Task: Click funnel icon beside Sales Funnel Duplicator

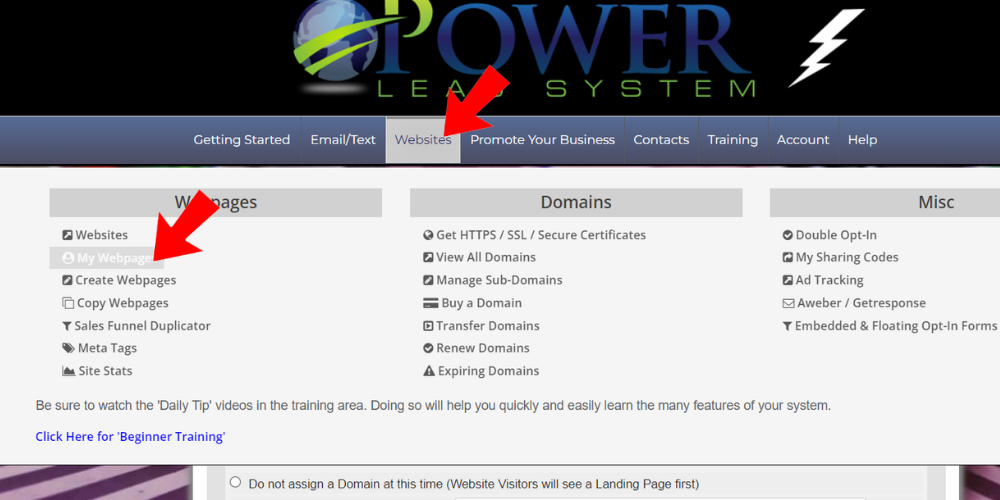Action: [67, 327]
